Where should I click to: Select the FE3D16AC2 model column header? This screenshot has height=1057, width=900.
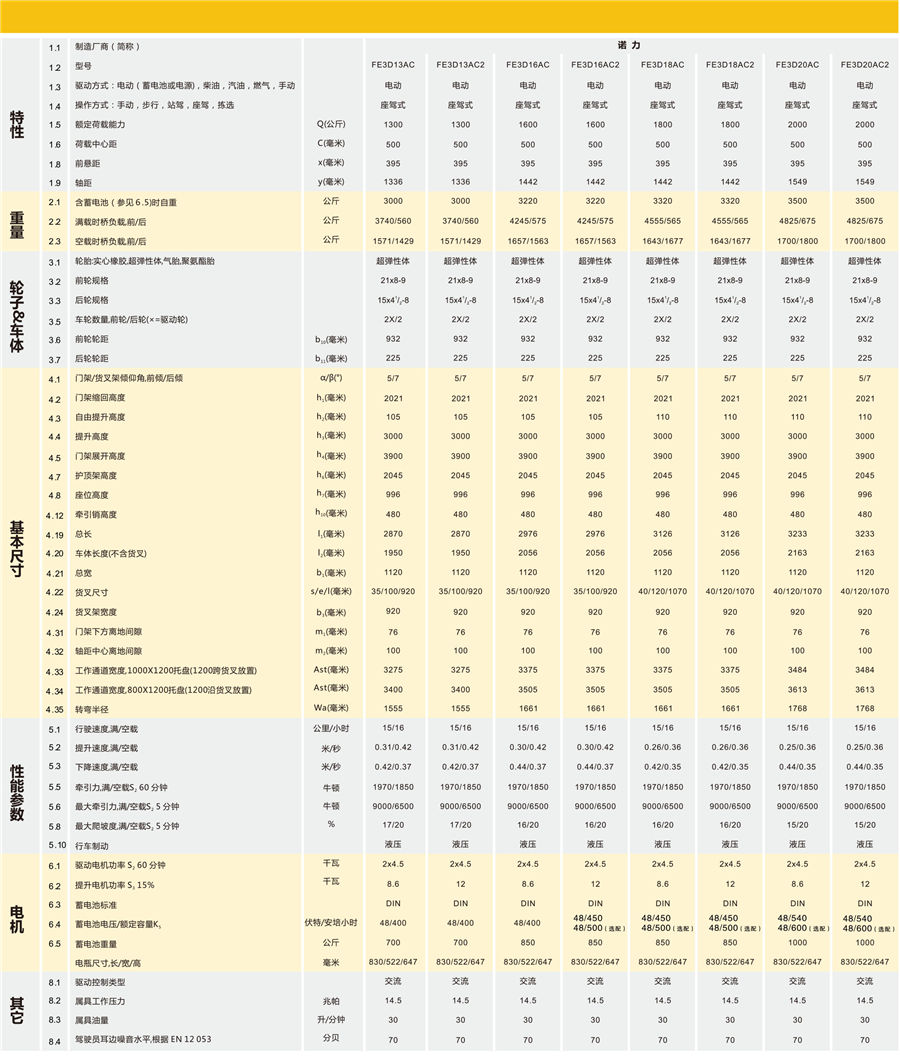coord(595,65)
